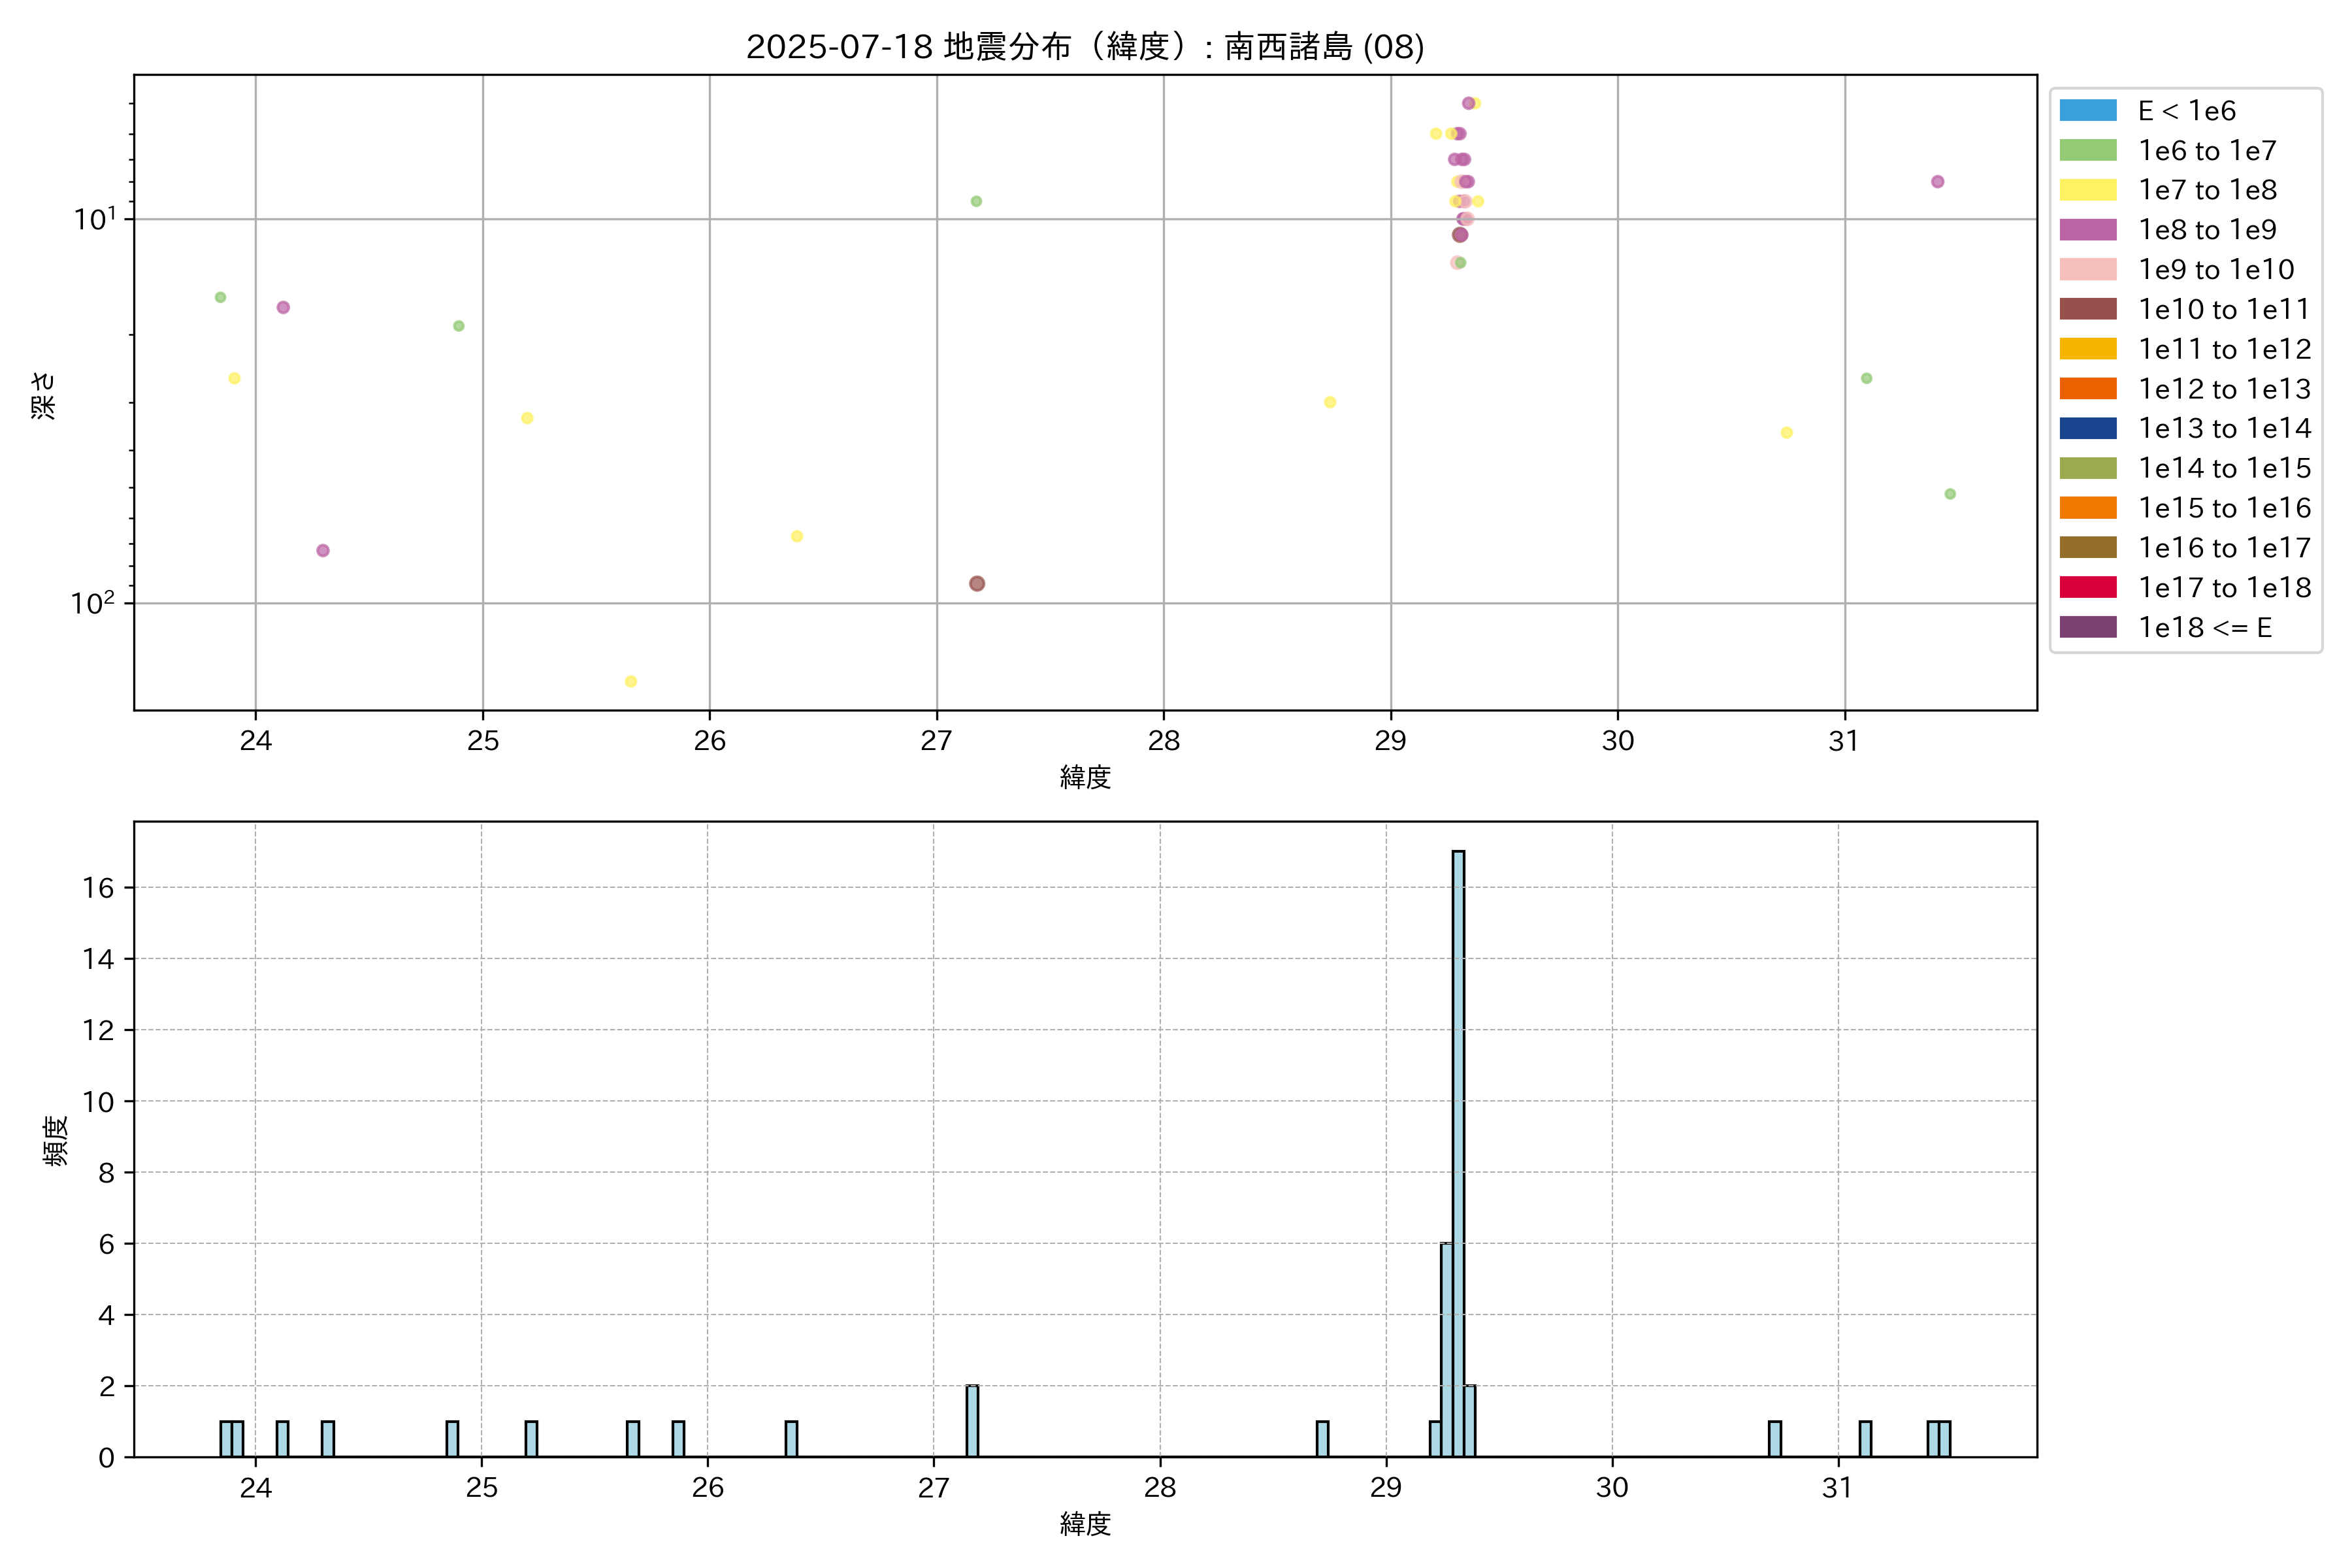Click the green scatter point near latitude 24.9
The width and height of the screenshot is (2352, 1568).
click(459, 326)
